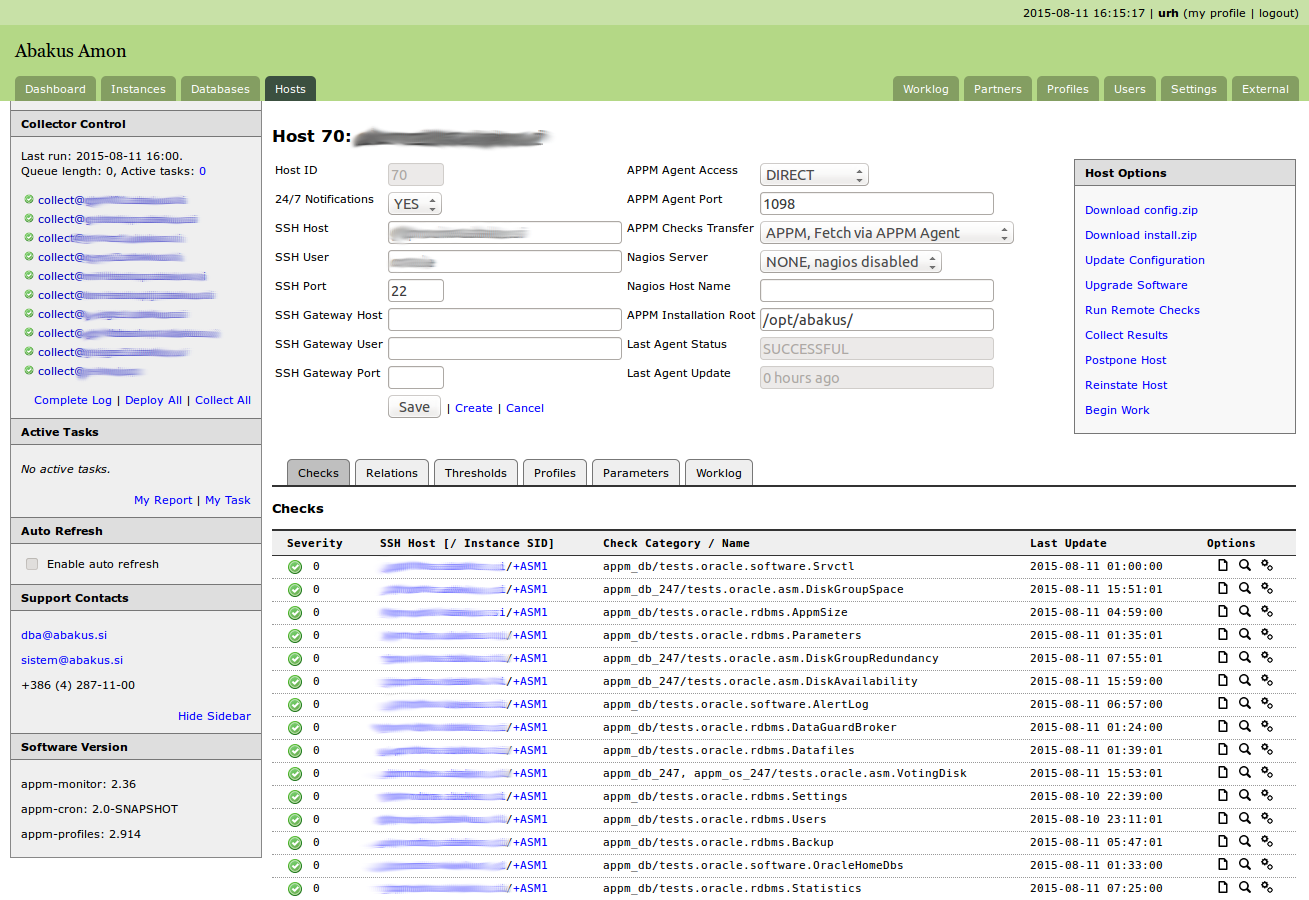Open Nagios Server dropdown
The image size is (1309, 900).
click(850, 262)
